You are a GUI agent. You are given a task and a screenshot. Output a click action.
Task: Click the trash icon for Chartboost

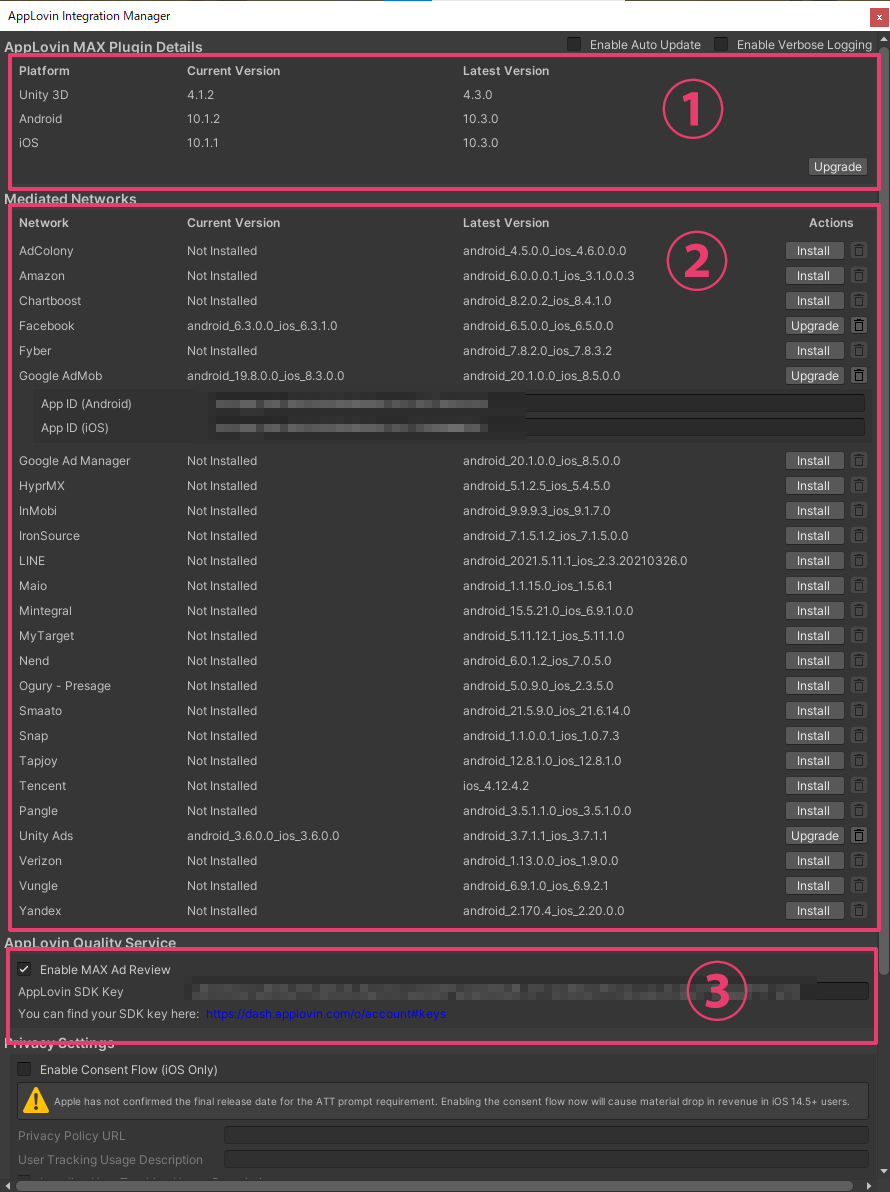(858, 301)
